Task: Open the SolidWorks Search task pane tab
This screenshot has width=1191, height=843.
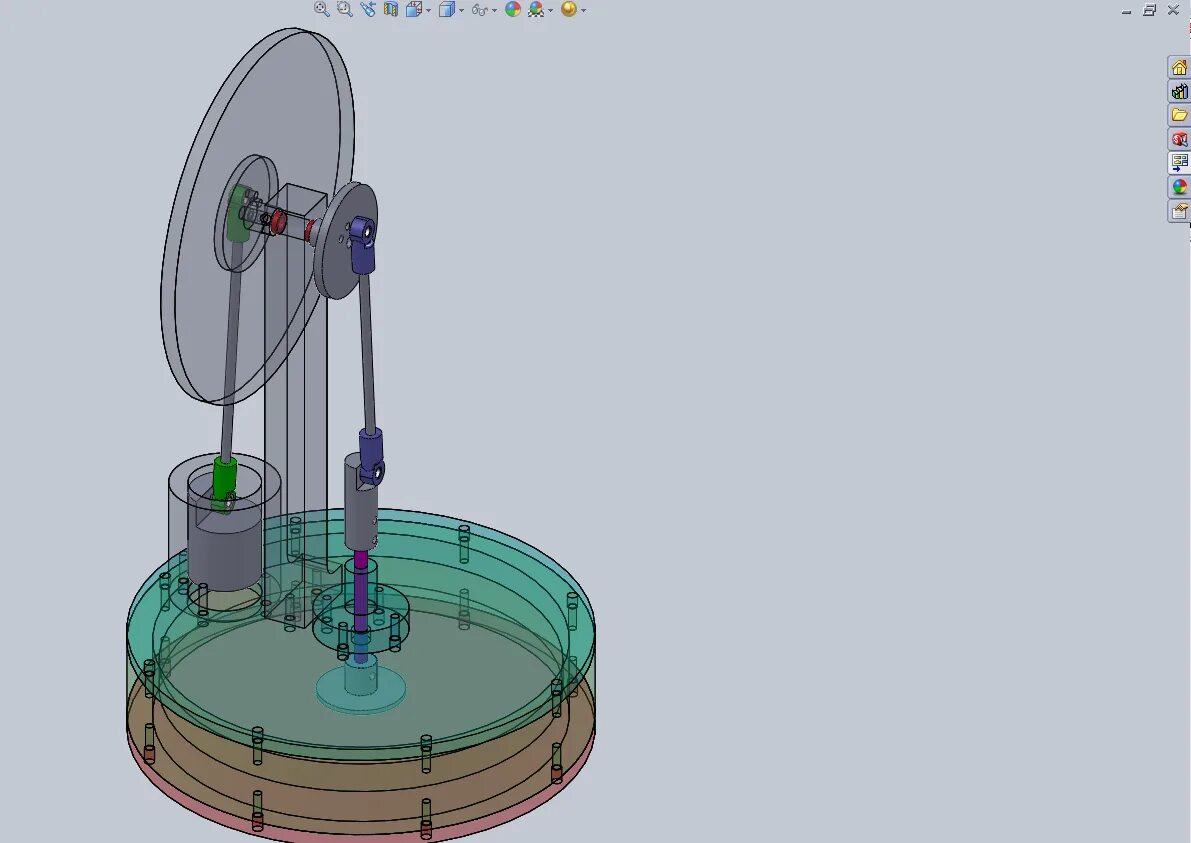Action: point(1179,139)
